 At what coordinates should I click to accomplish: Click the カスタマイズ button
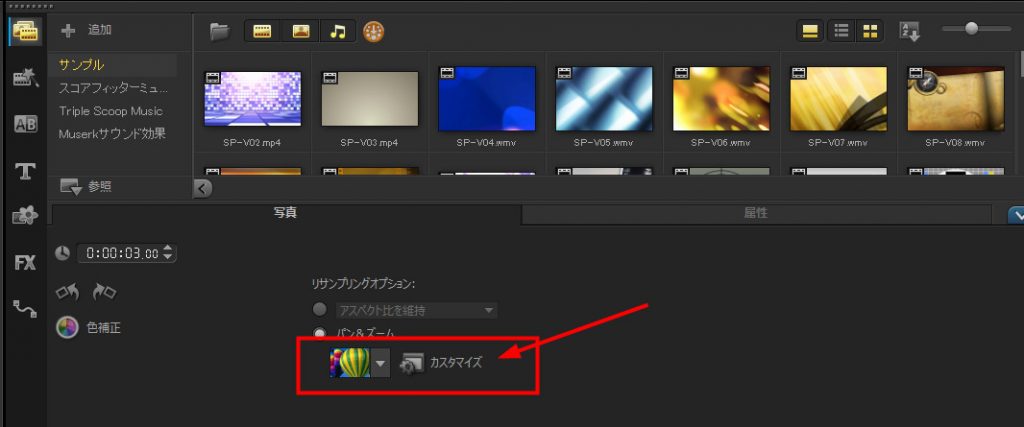pos(441,363)
